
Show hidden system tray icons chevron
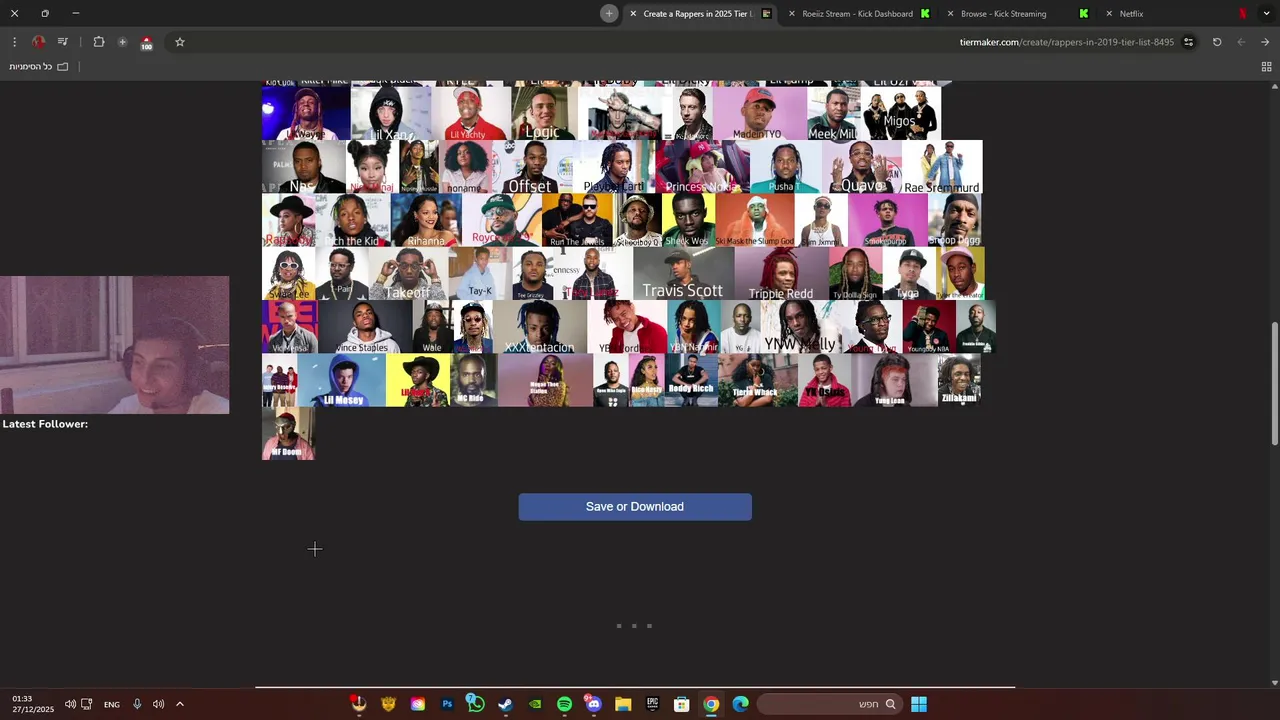click(x=180, y=704)
